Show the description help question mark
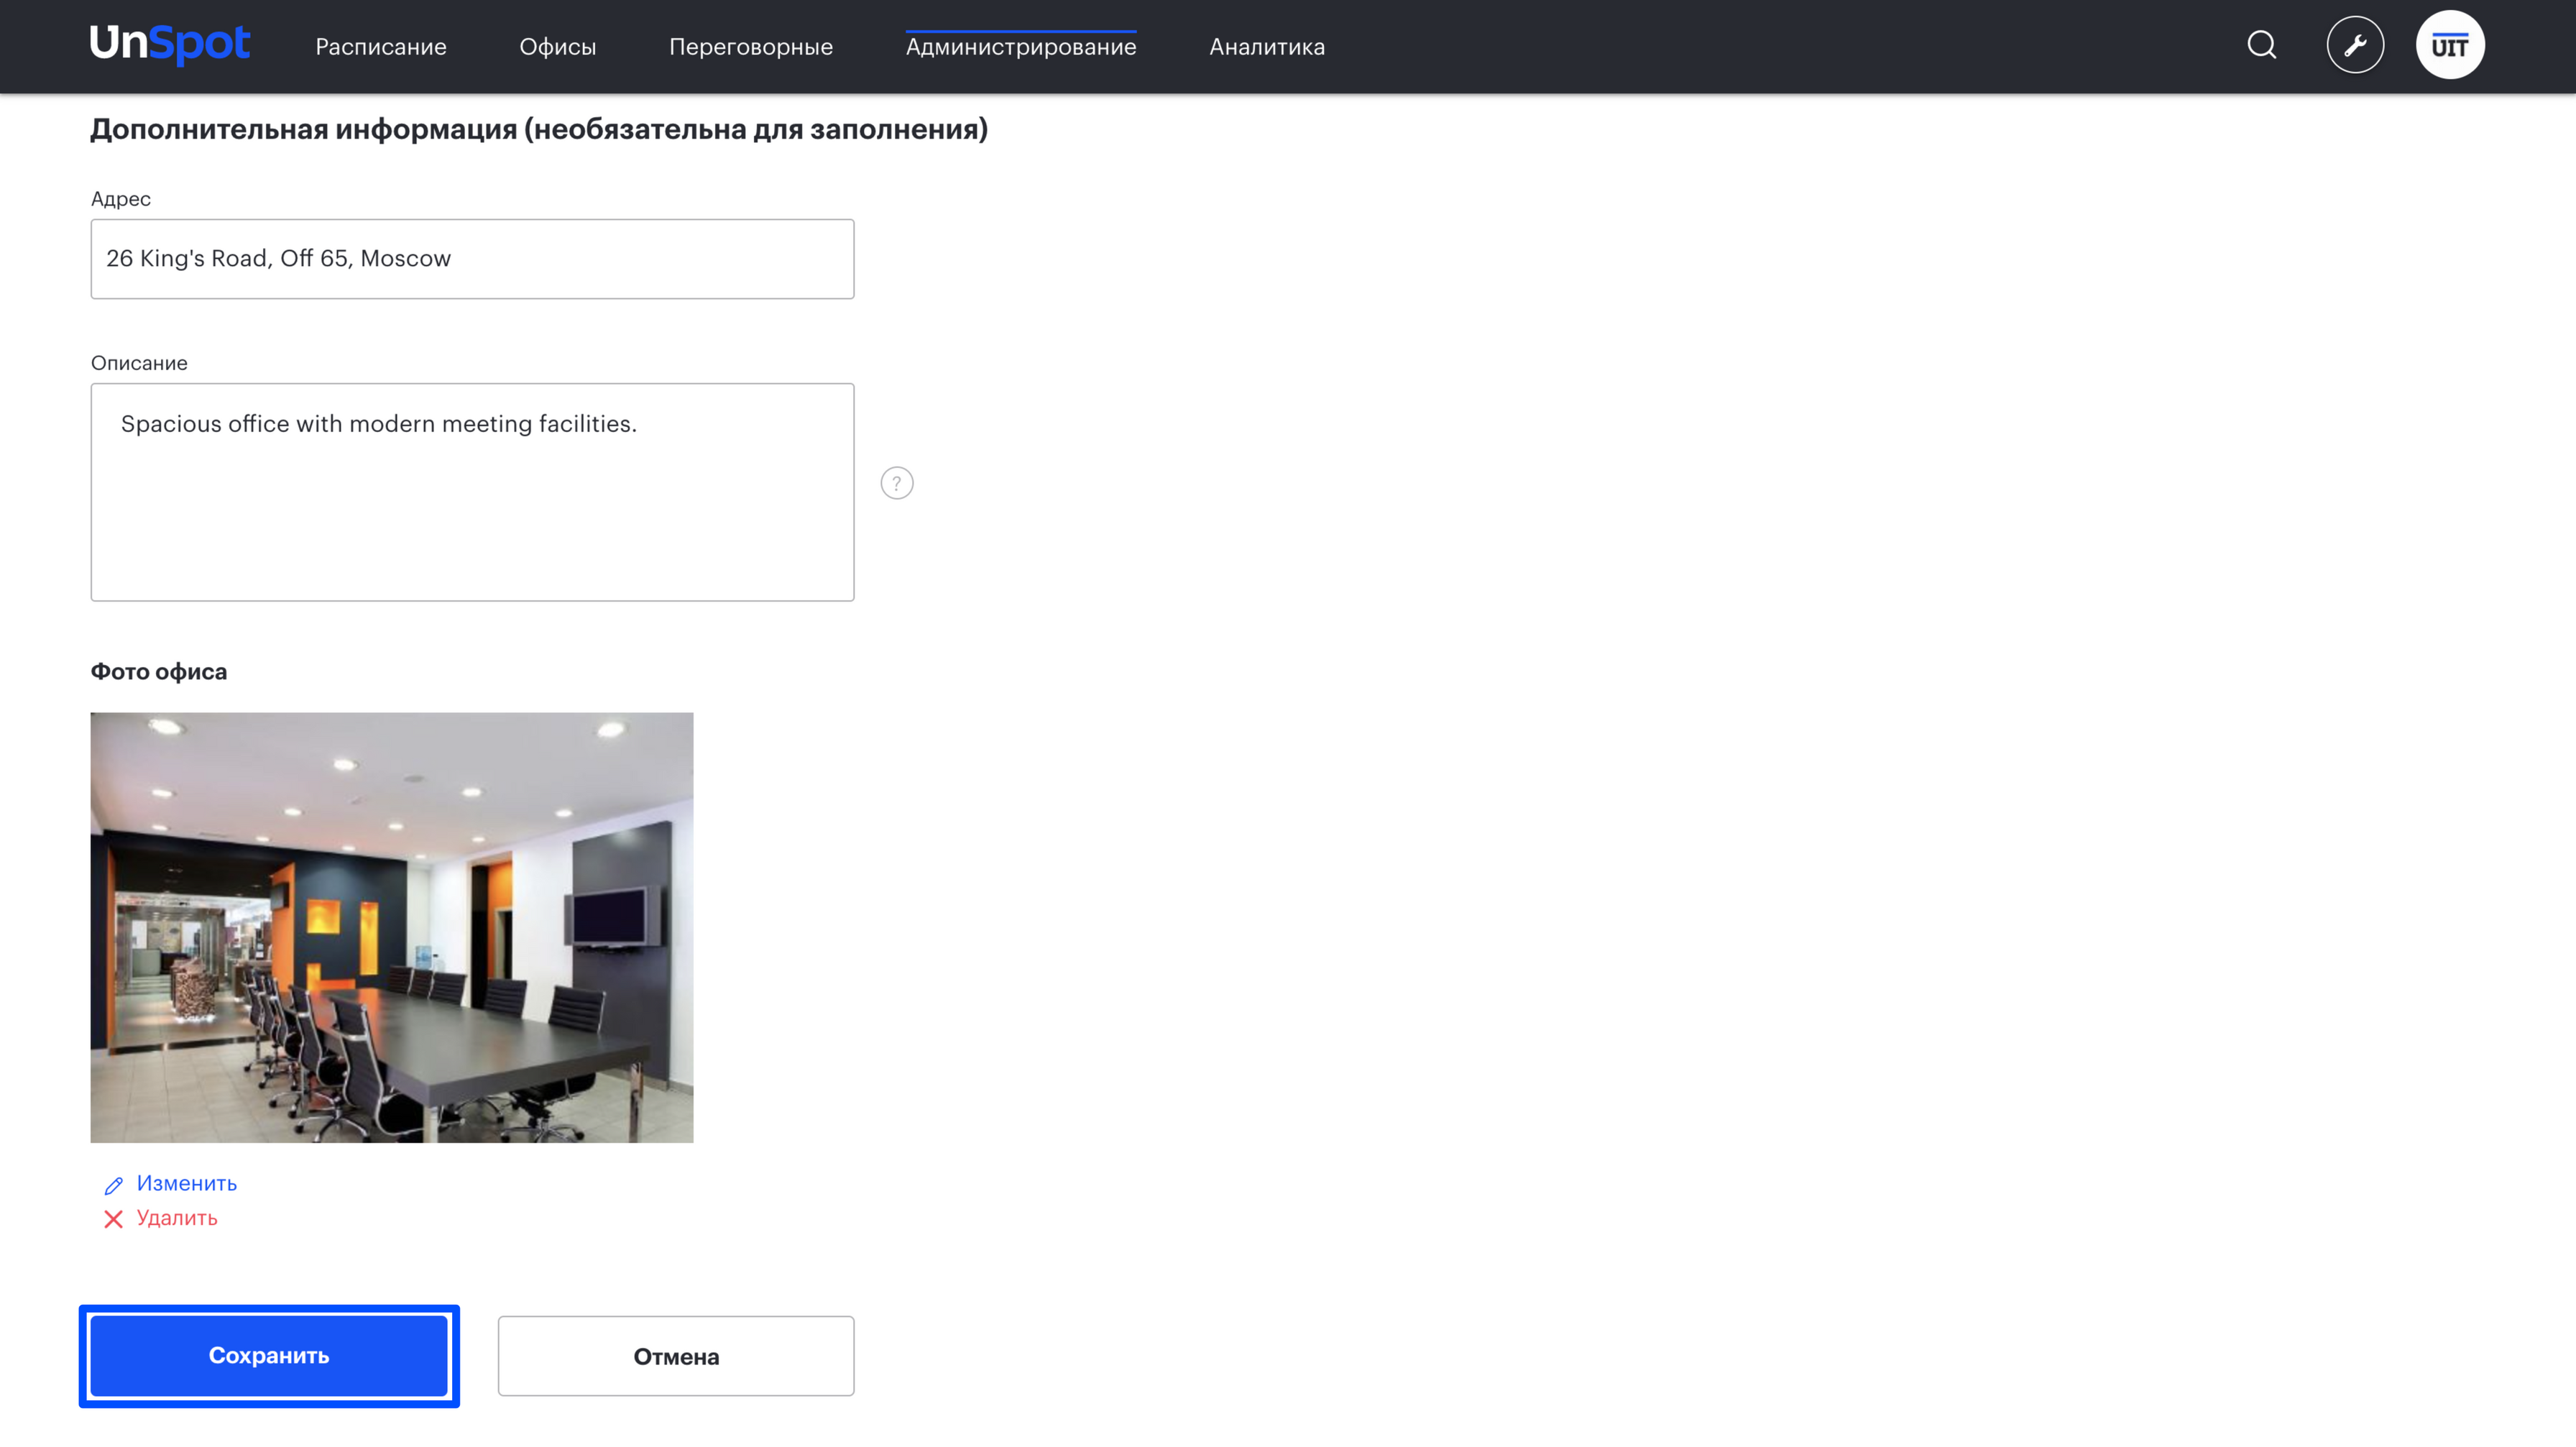The width and height of the screenshot is (2576, 1447). [897, 484]
